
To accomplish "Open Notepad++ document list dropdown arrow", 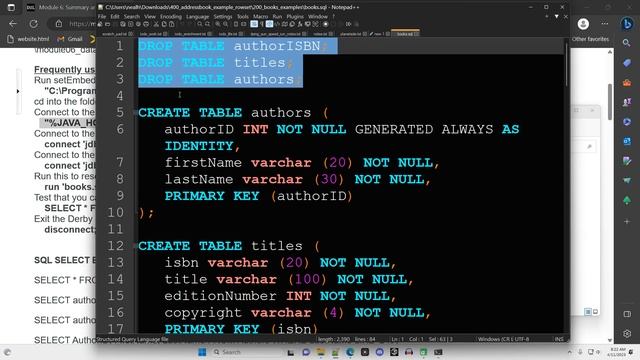I will pyautogui.click(x=556, y=16).
